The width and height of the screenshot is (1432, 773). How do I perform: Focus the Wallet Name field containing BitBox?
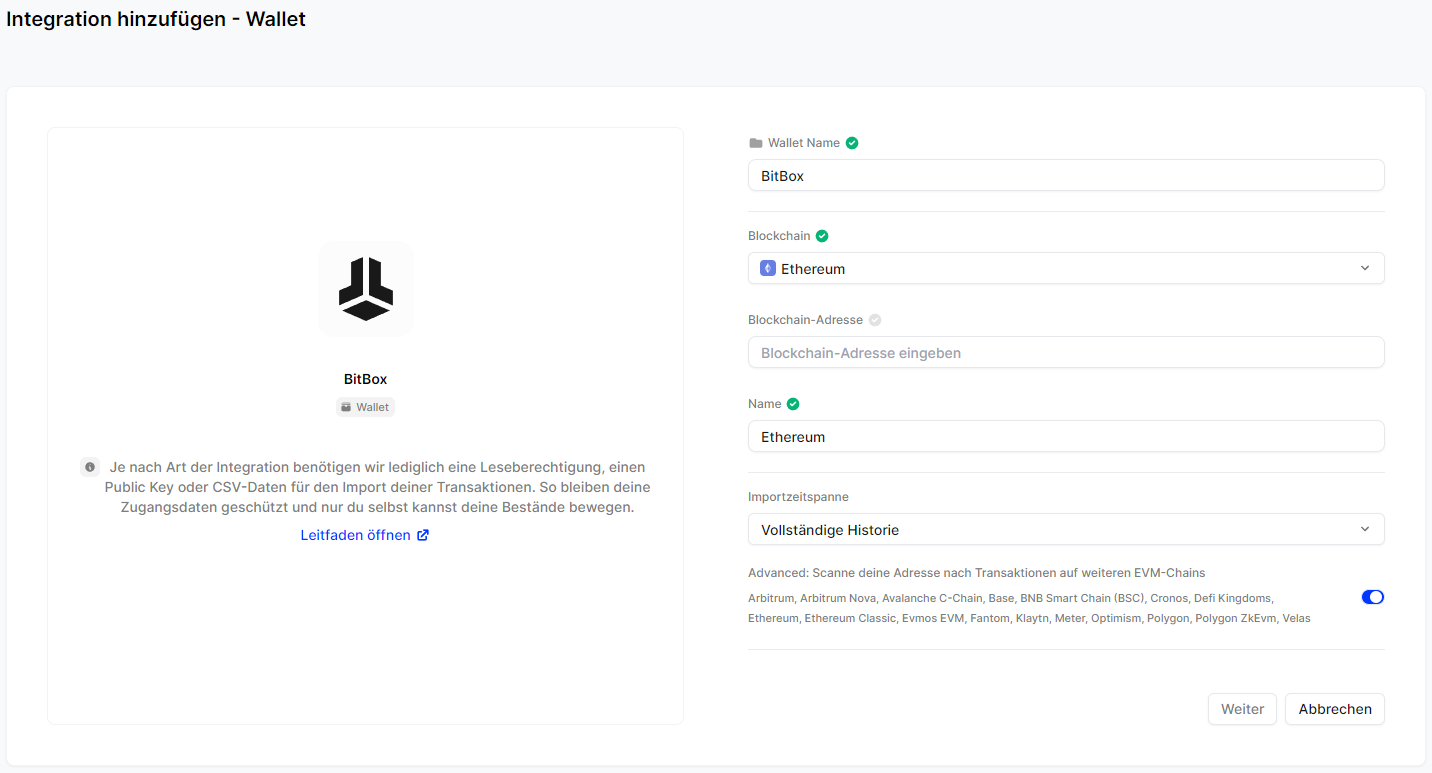(1066, 175)
